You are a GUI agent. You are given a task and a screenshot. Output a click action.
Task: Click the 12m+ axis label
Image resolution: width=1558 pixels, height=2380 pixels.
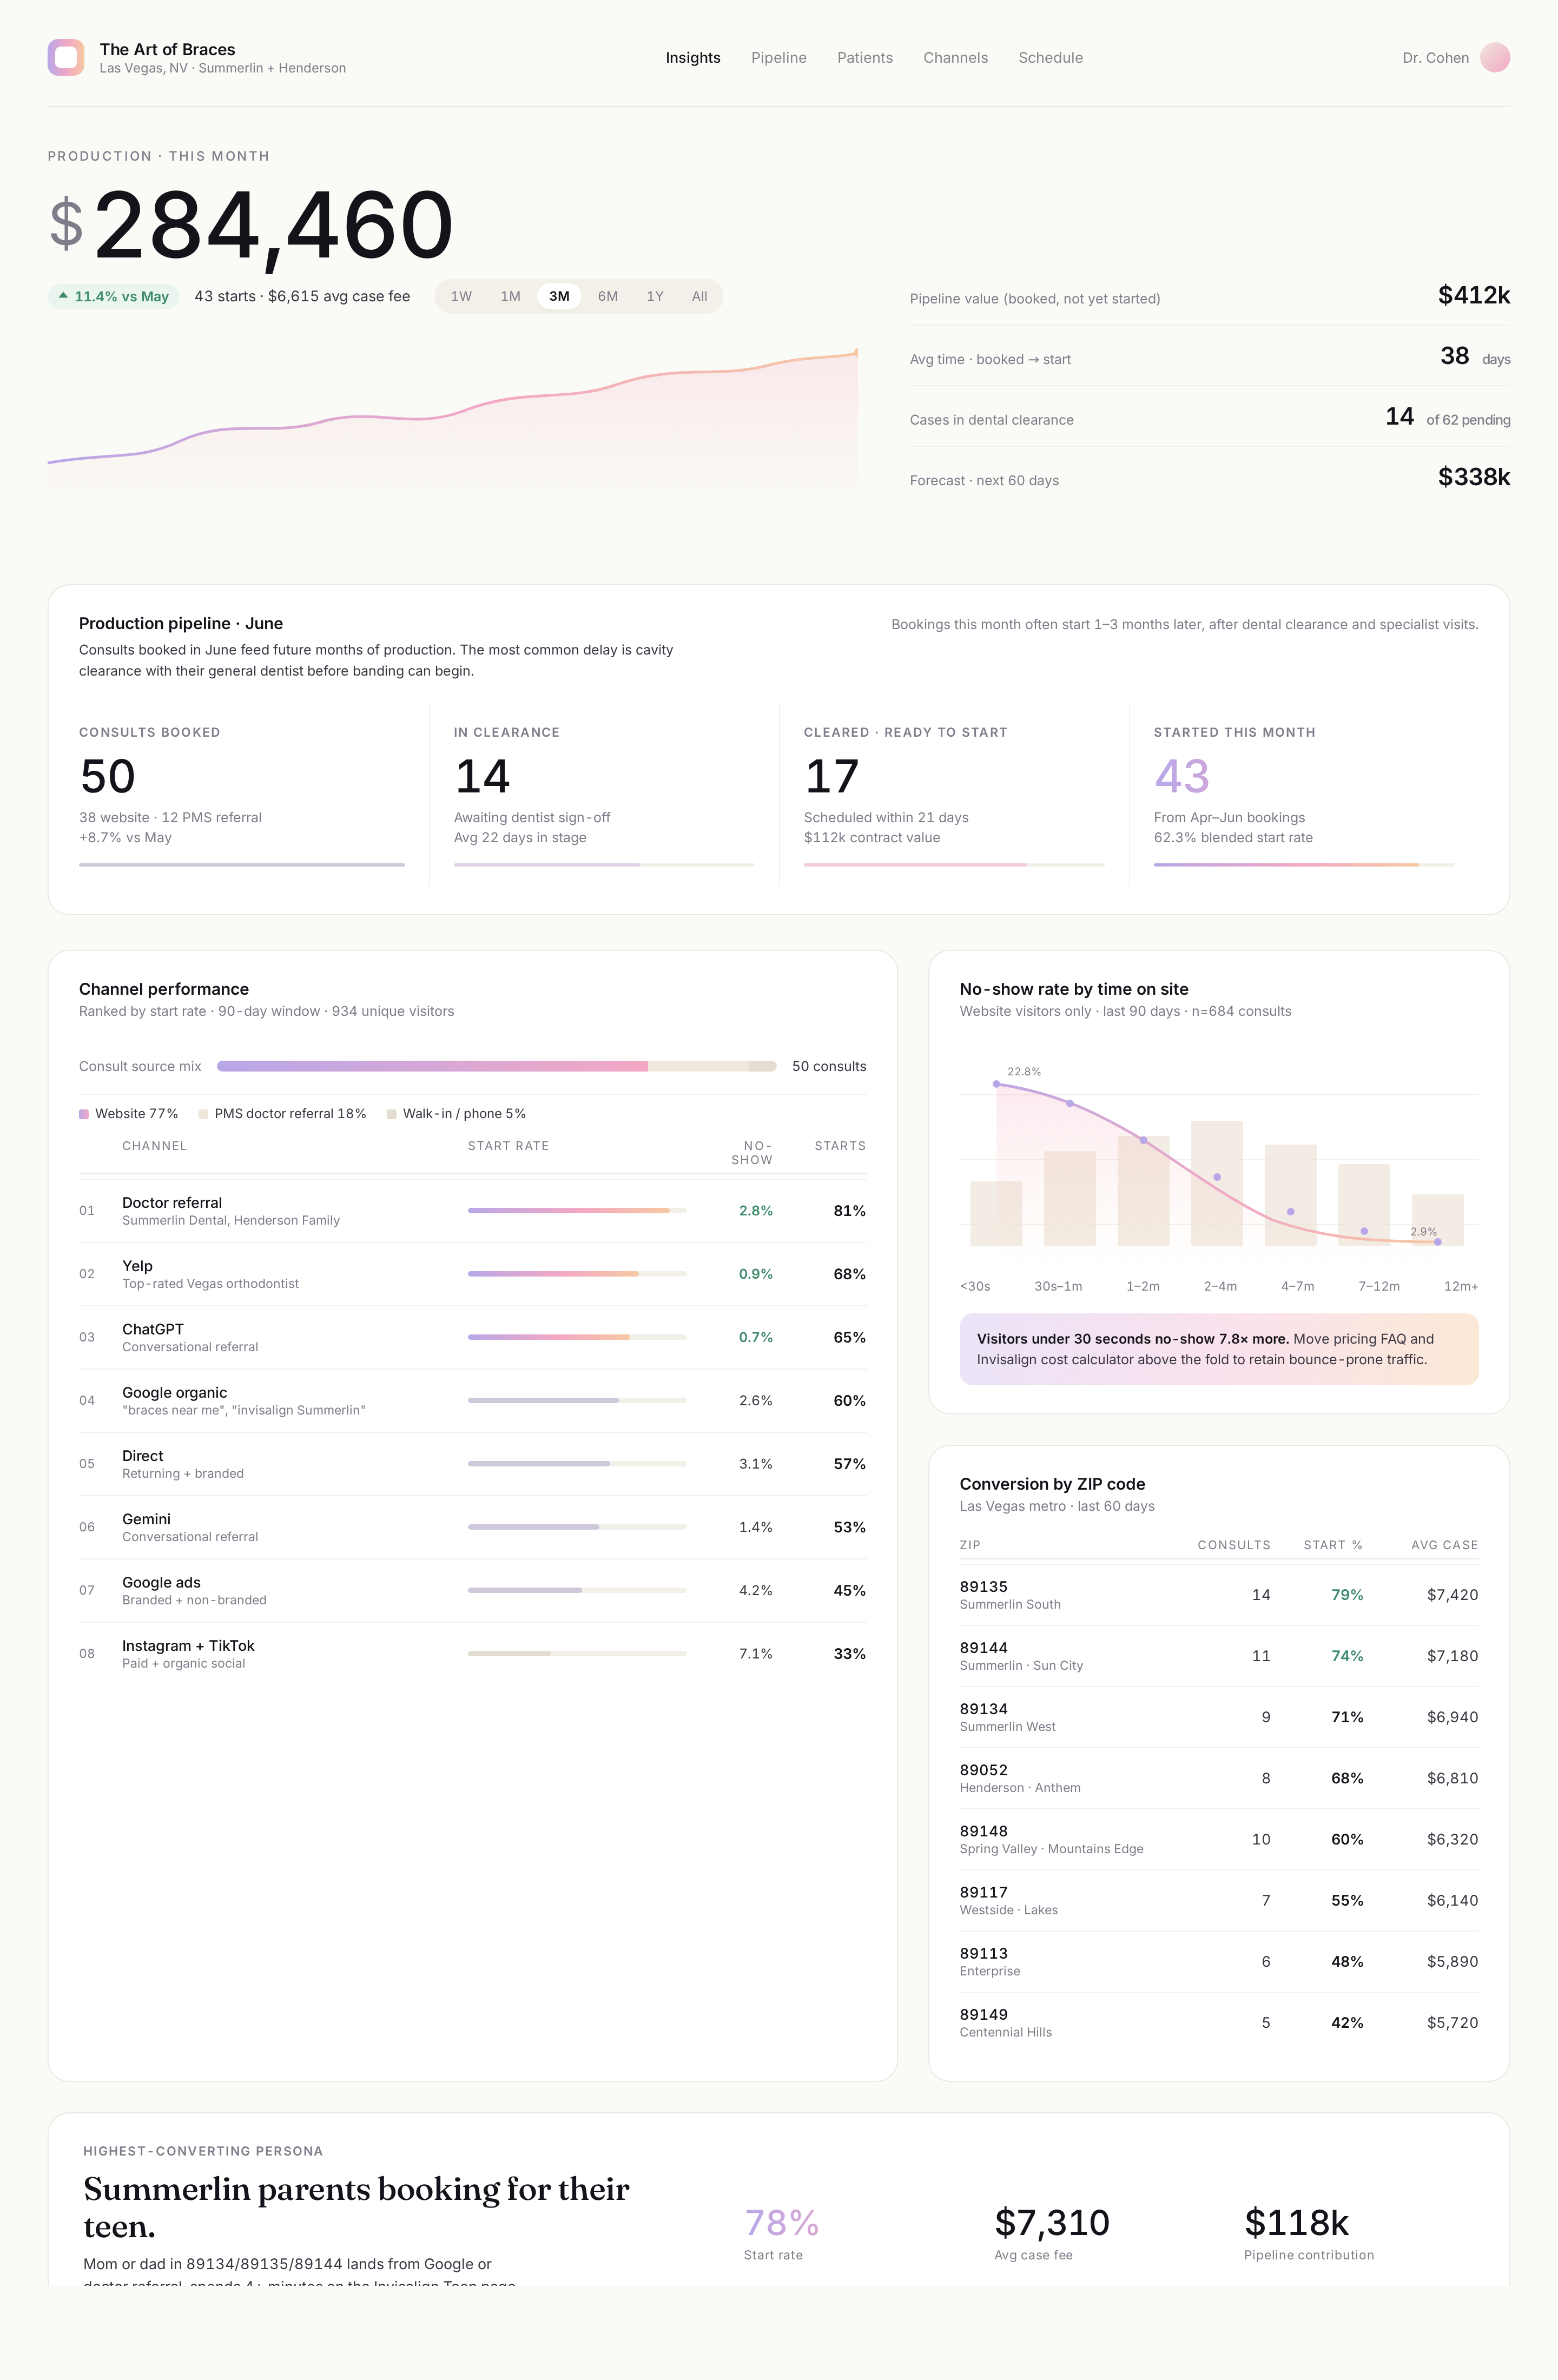[1461, 1286]
